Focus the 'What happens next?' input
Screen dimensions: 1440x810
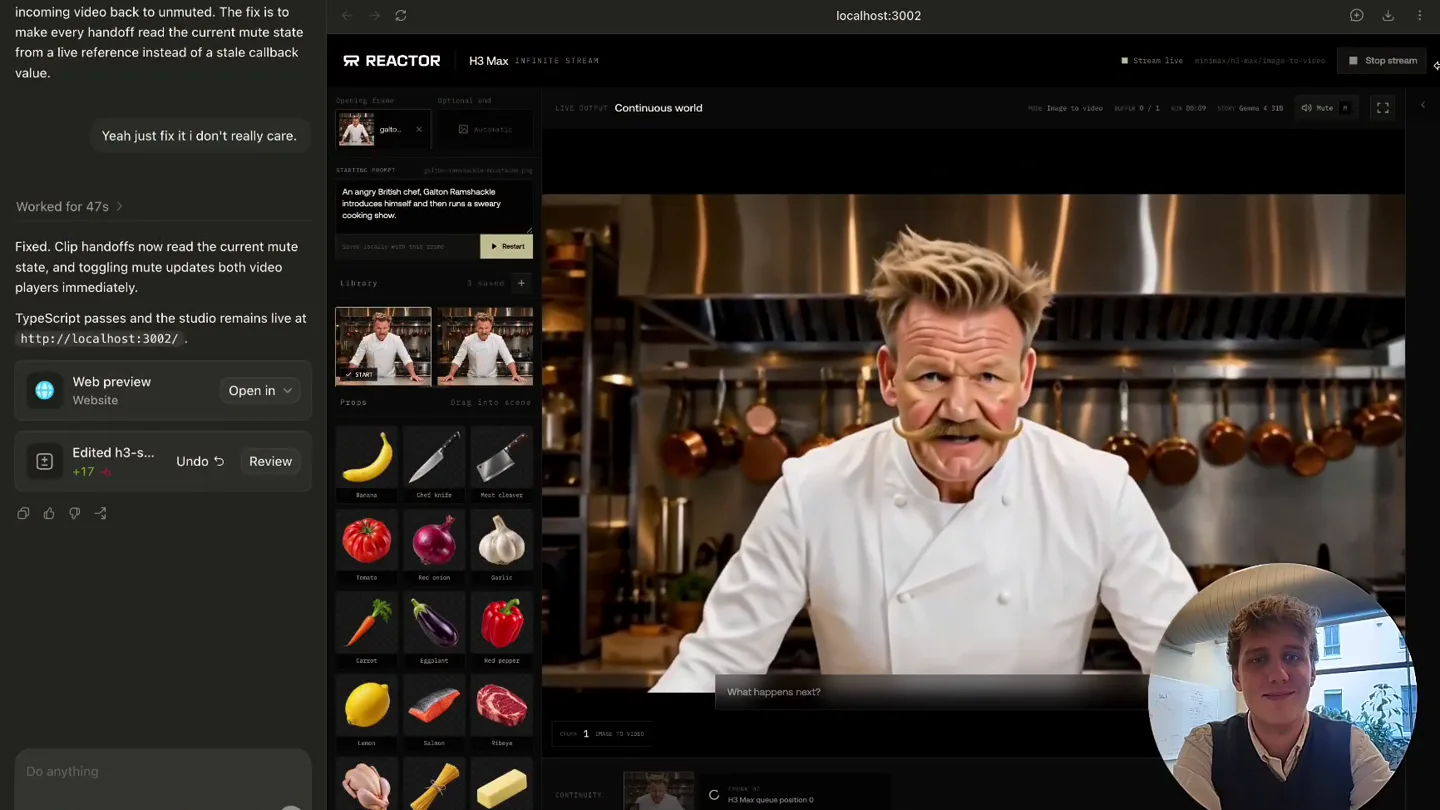click(930, 692)
